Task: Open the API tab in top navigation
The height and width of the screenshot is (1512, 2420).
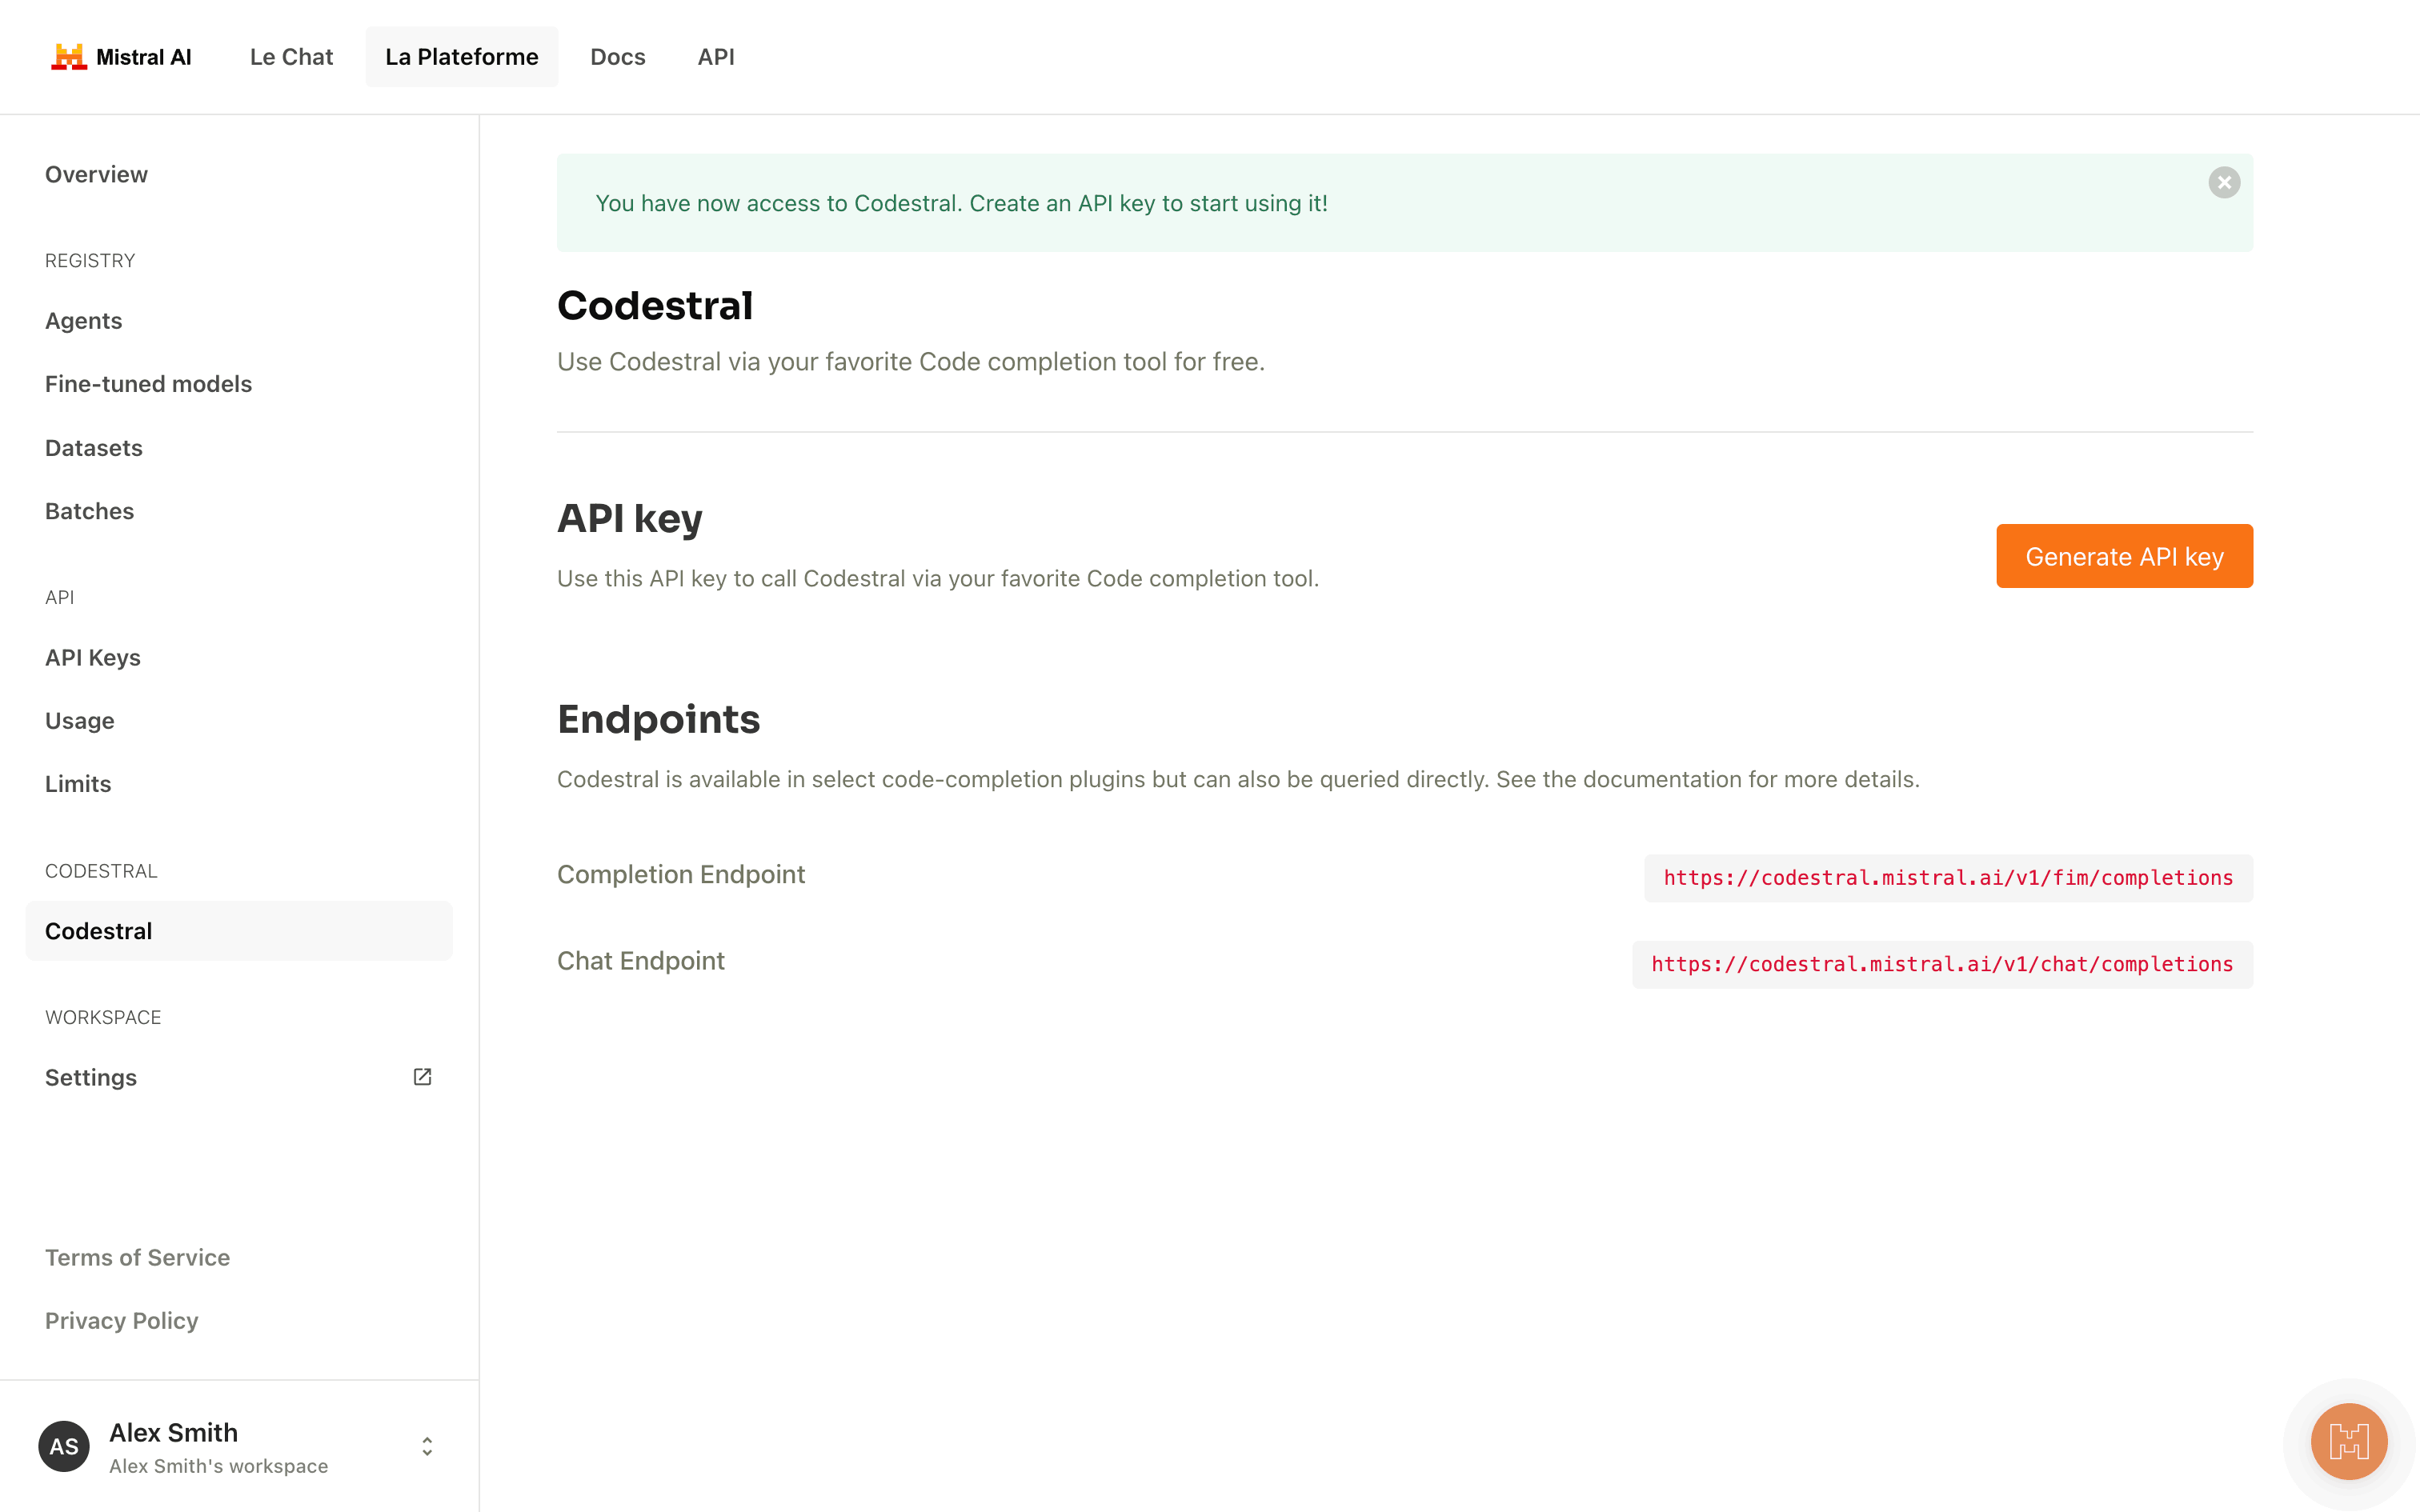Action: (715, 57)
